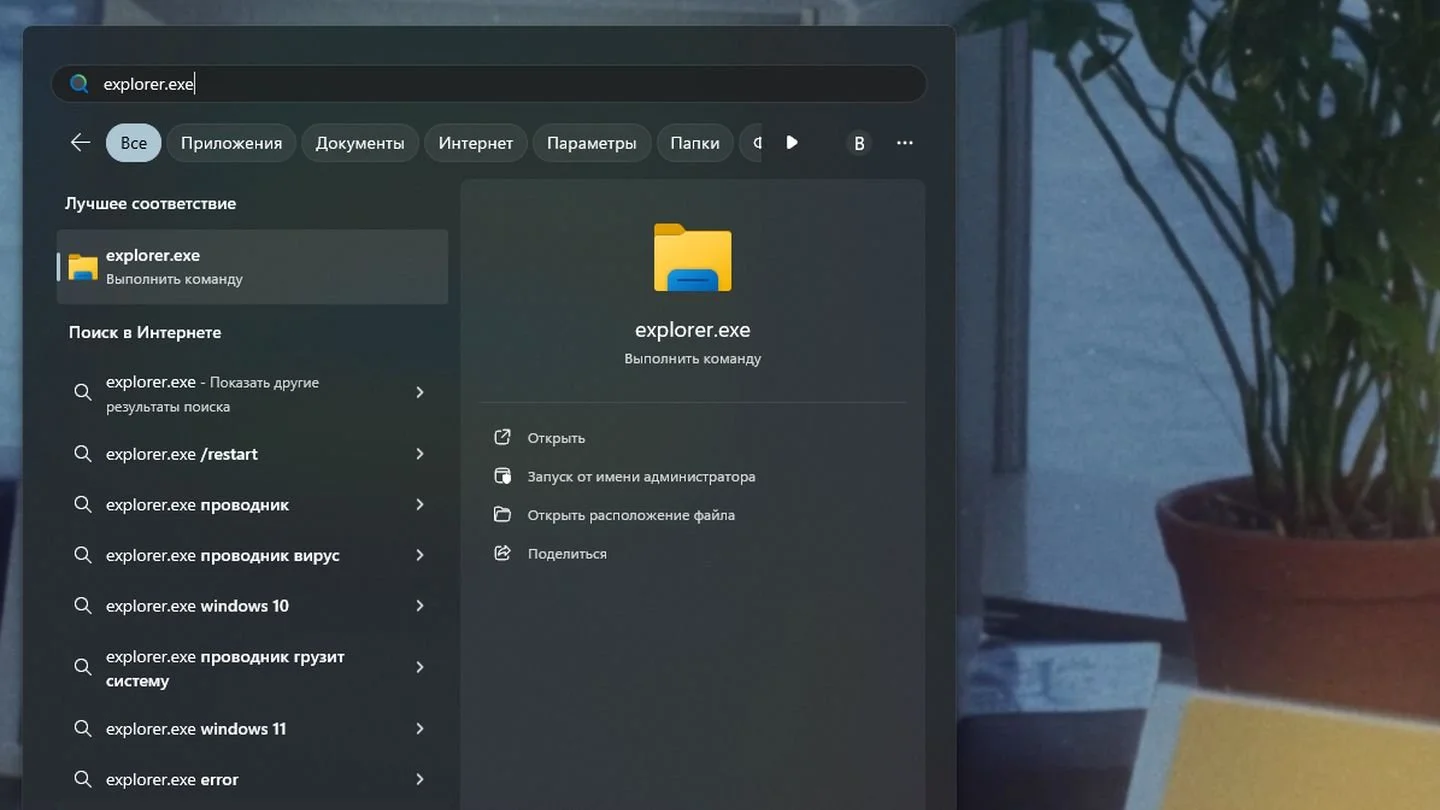This screenshot has height=810, width=1440.
Task: Click the magnifier icon beside "explorer.exe windows 11"
Action: 84,729
